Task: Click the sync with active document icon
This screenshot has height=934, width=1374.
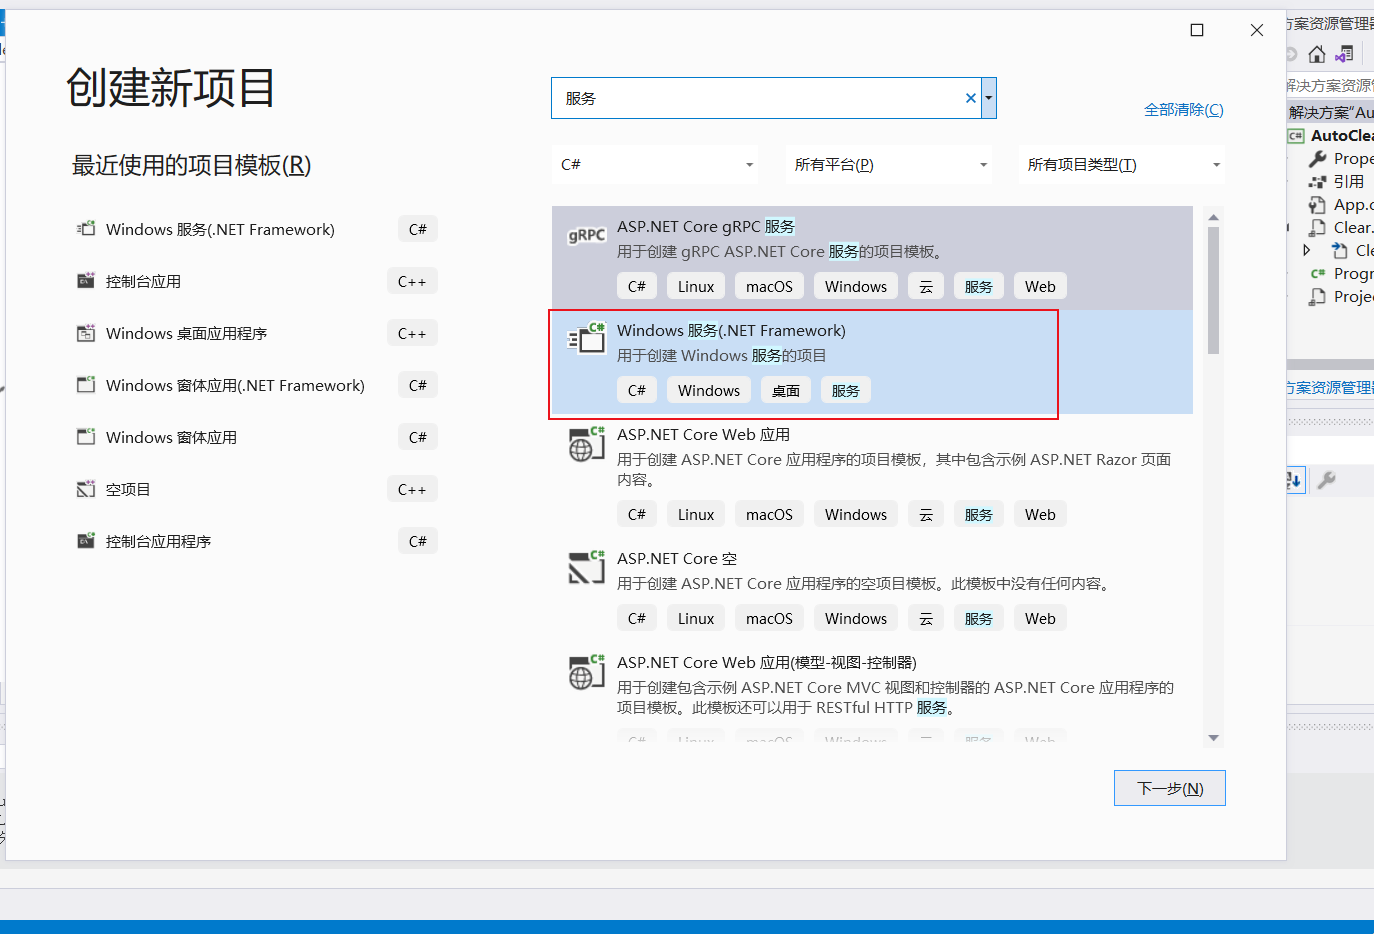Action: point(1344,53)
